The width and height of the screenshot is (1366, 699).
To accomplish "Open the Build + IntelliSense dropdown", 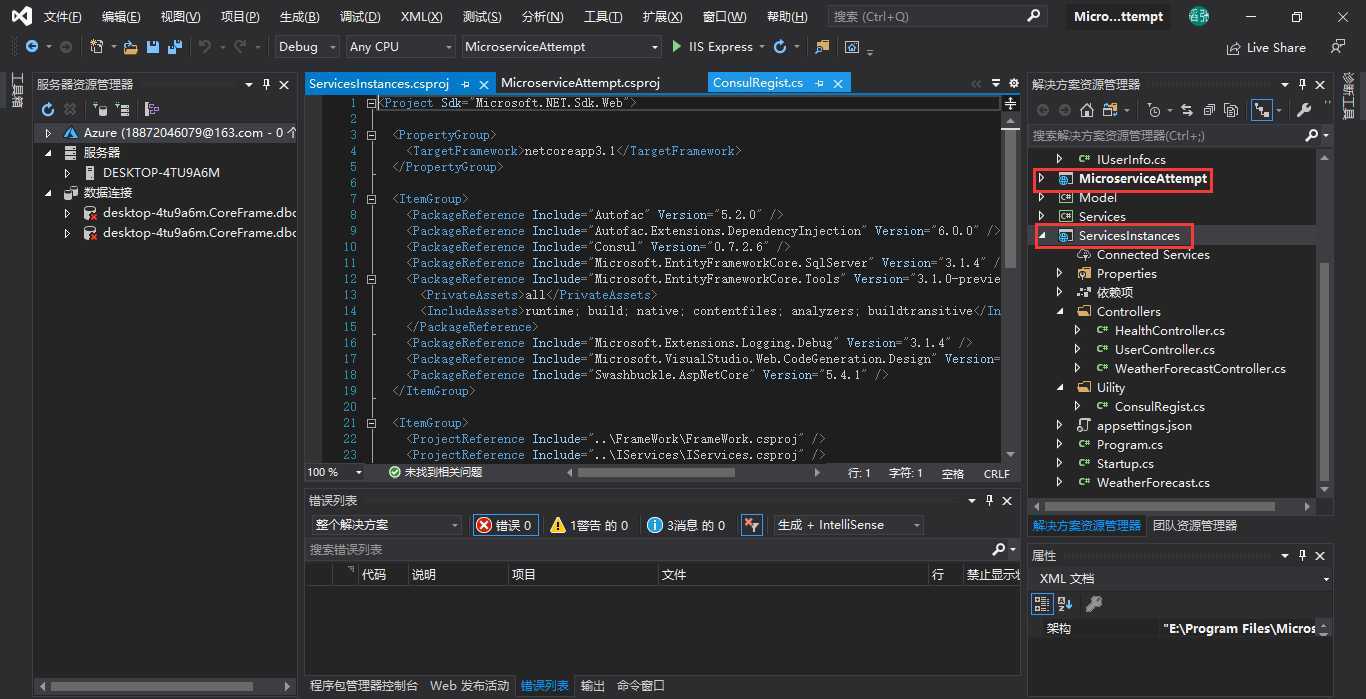I will tap(848, 525).
